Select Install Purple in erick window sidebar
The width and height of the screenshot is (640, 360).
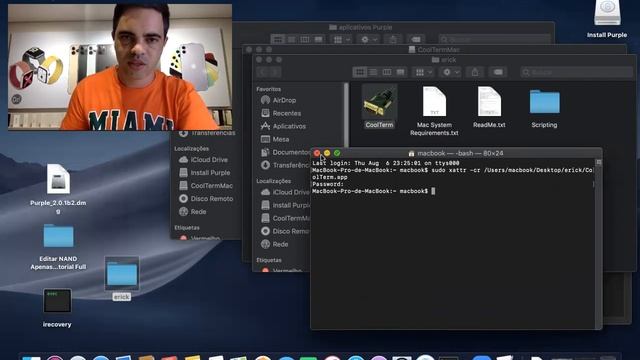[x=285, y=205]
